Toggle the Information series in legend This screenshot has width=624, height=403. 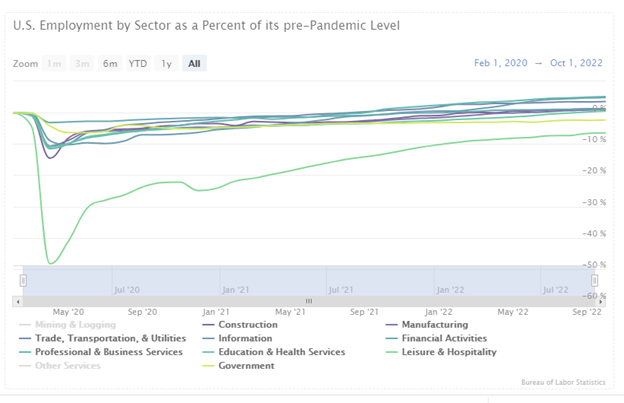tap(246, 338)
